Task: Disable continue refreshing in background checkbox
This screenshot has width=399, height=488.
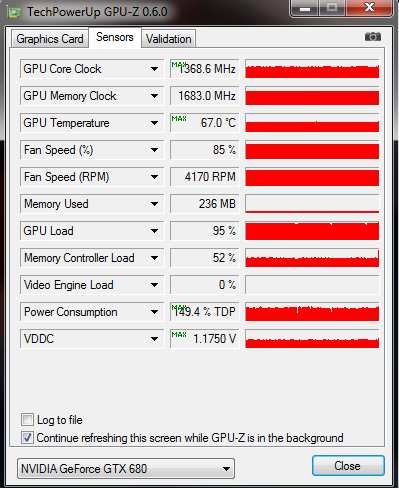Action: (x=27, y=437)
